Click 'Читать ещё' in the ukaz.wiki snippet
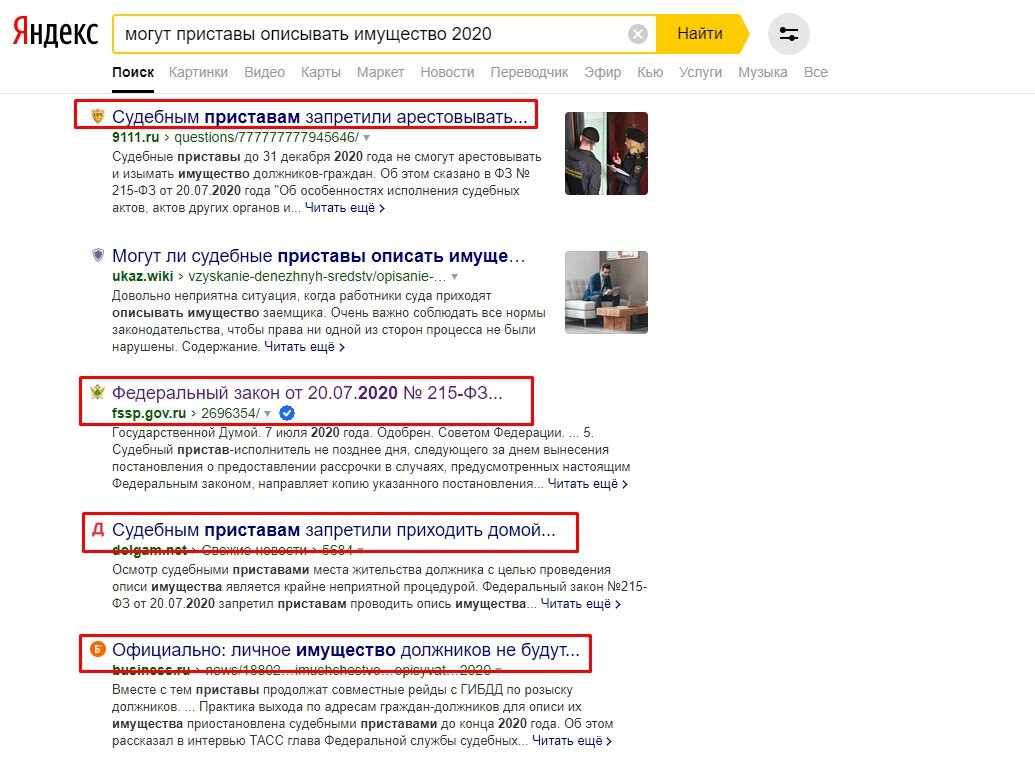This screenshot has width=1035, height=777. pos(304,346)
